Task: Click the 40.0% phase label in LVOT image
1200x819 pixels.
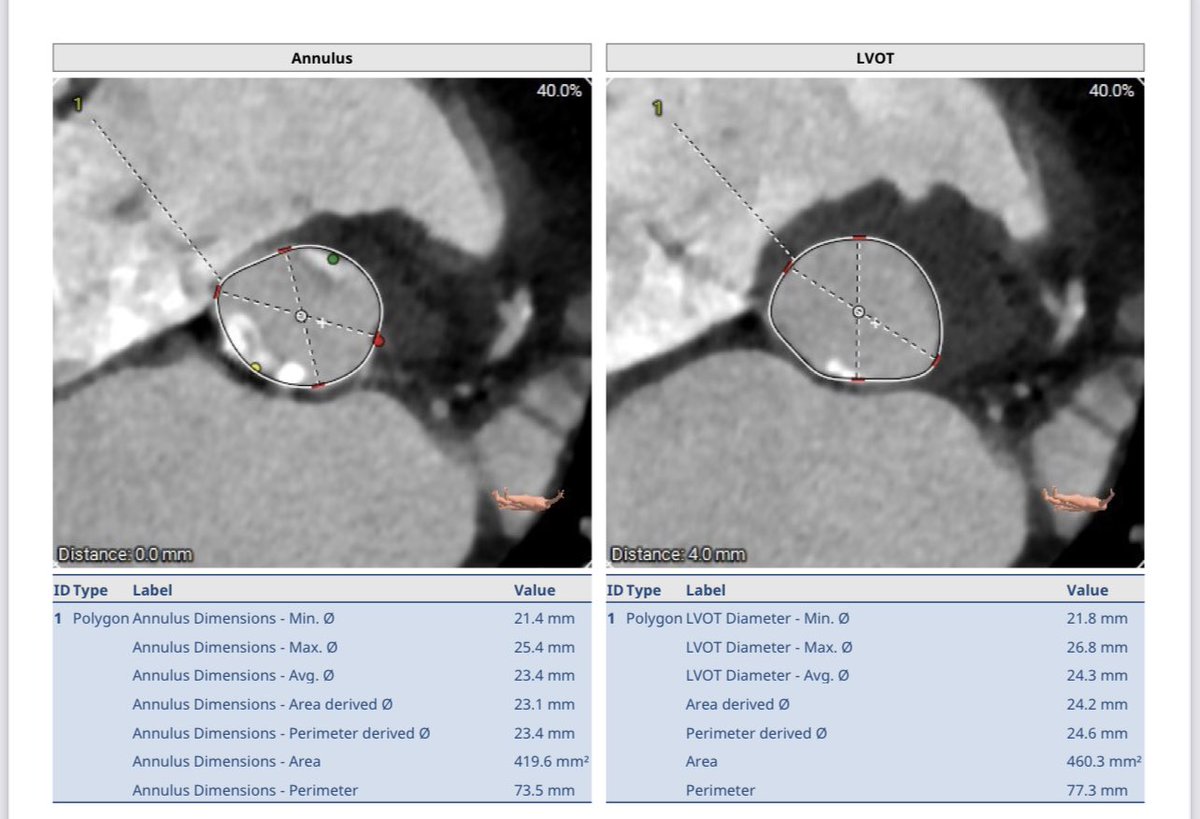Action: 1112,90
